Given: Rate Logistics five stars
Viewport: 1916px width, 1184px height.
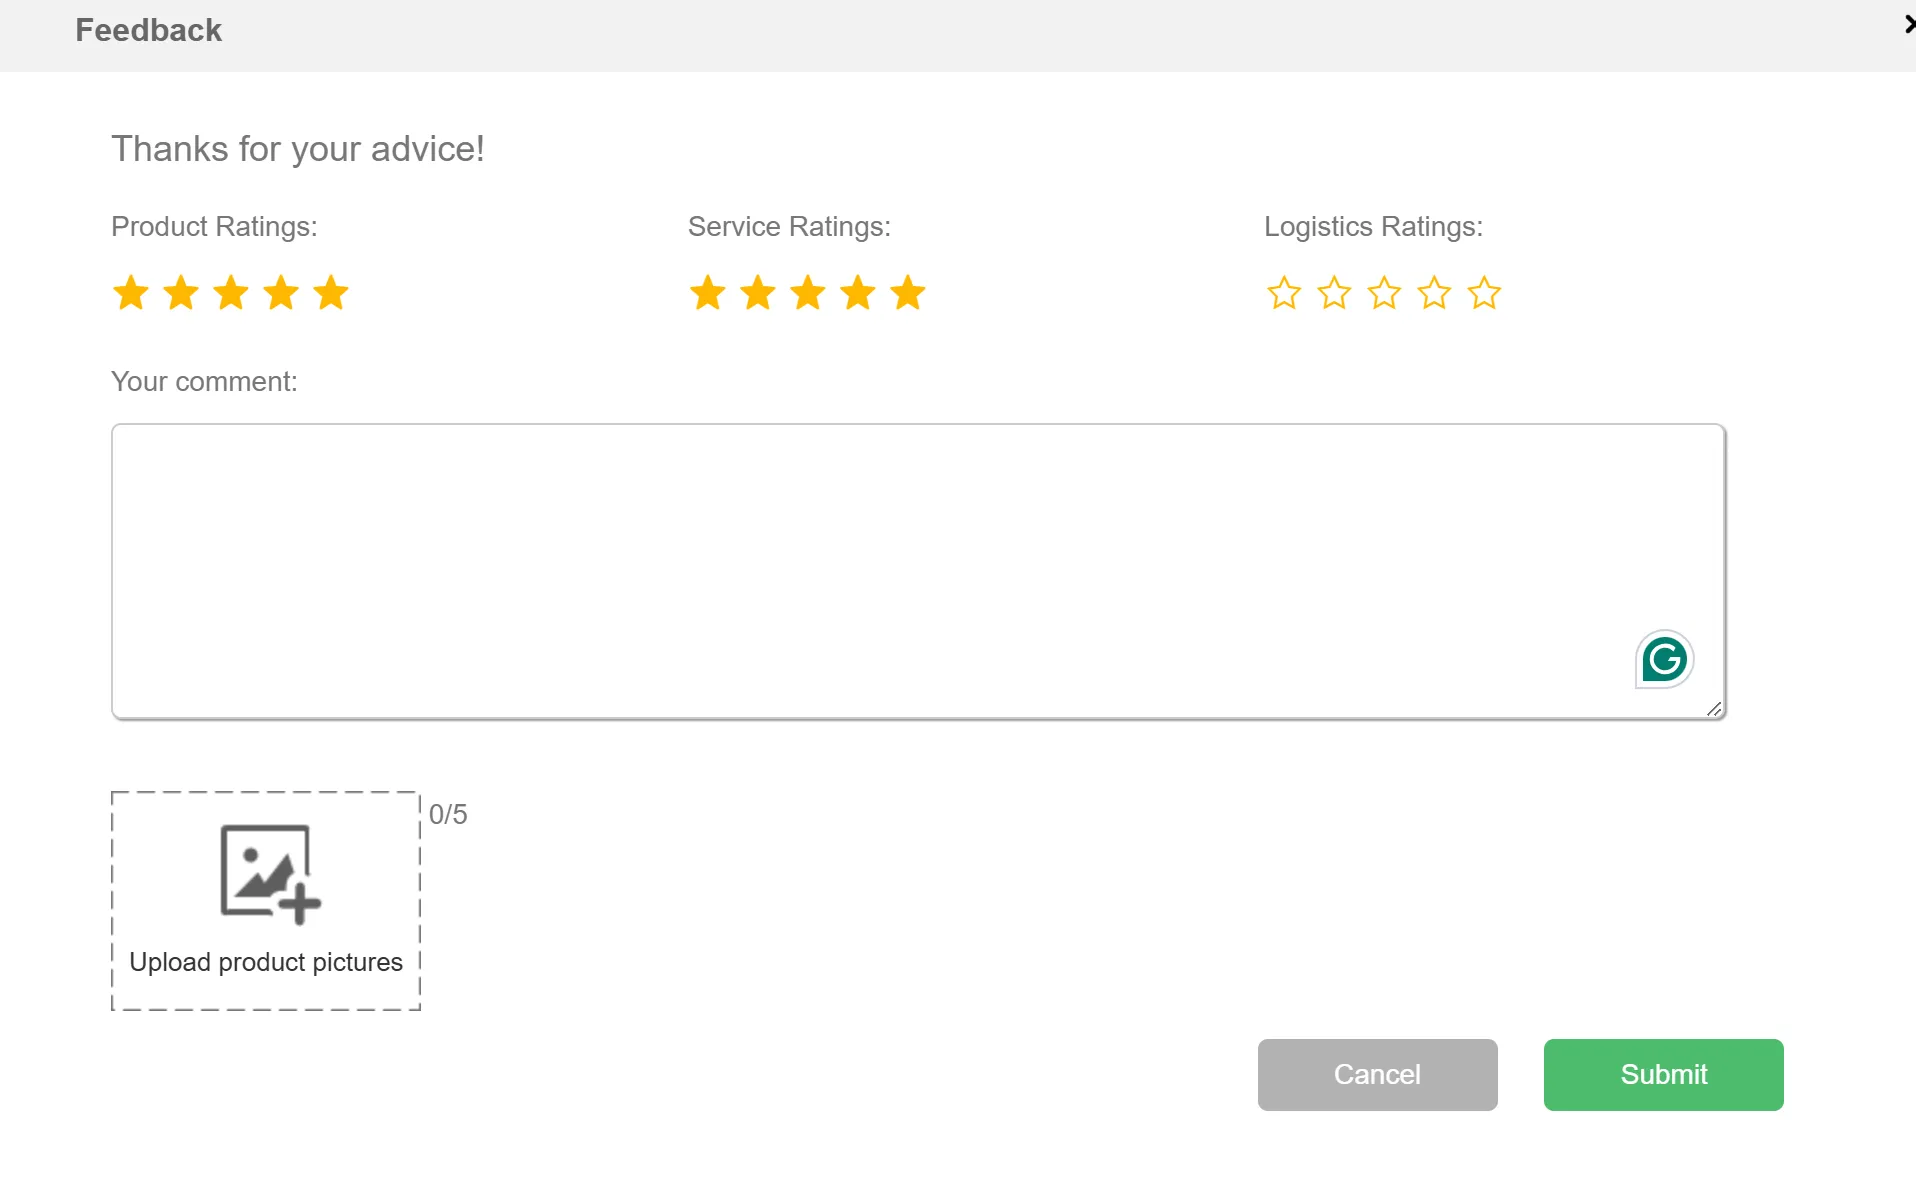Looking at the screenshot, I should point(1484,294).
